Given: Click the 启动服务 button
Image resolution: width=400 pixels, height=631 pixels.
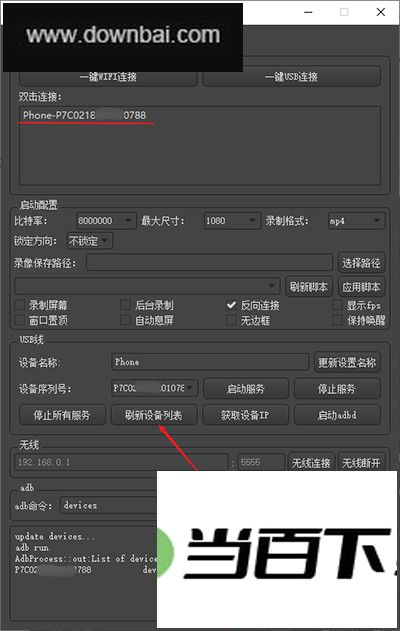Looking at the screenshot, I should click(245, 389).
